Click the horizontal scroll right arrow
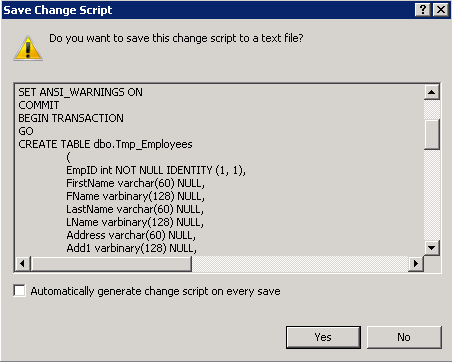This screenshot has height=362, width=452. (x=416, y=264)
